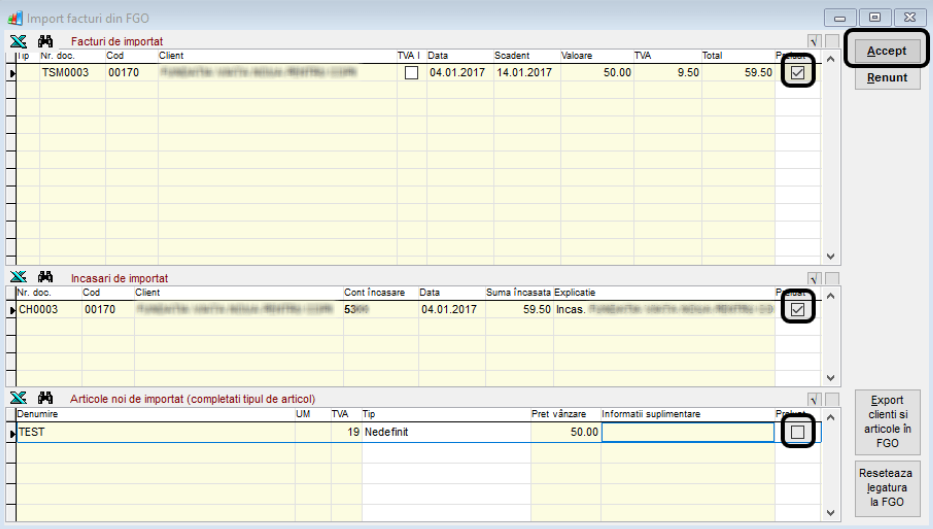Open binoculars search for Incasari de importat
933x529 pixels.
pos(45,277)
